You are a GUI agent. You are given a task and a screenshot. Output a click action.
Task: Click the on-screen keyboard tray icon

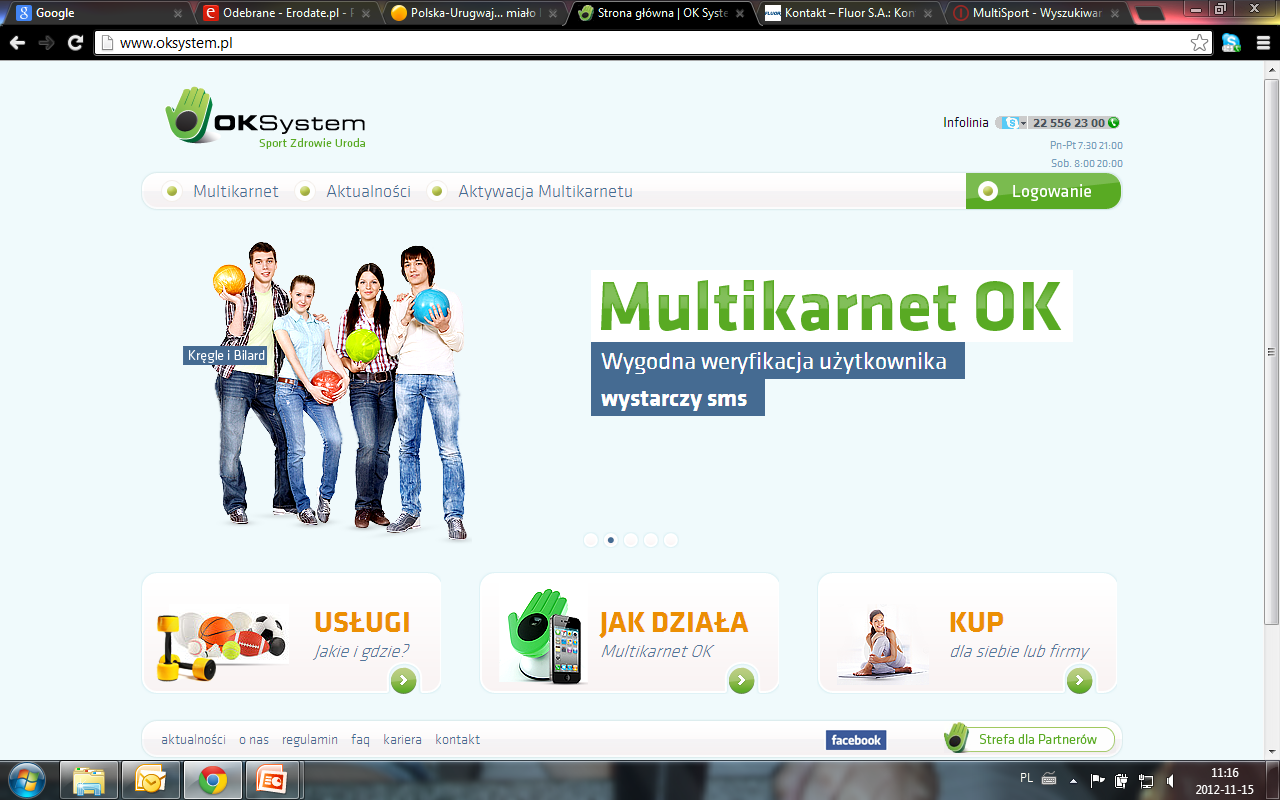1049,779
